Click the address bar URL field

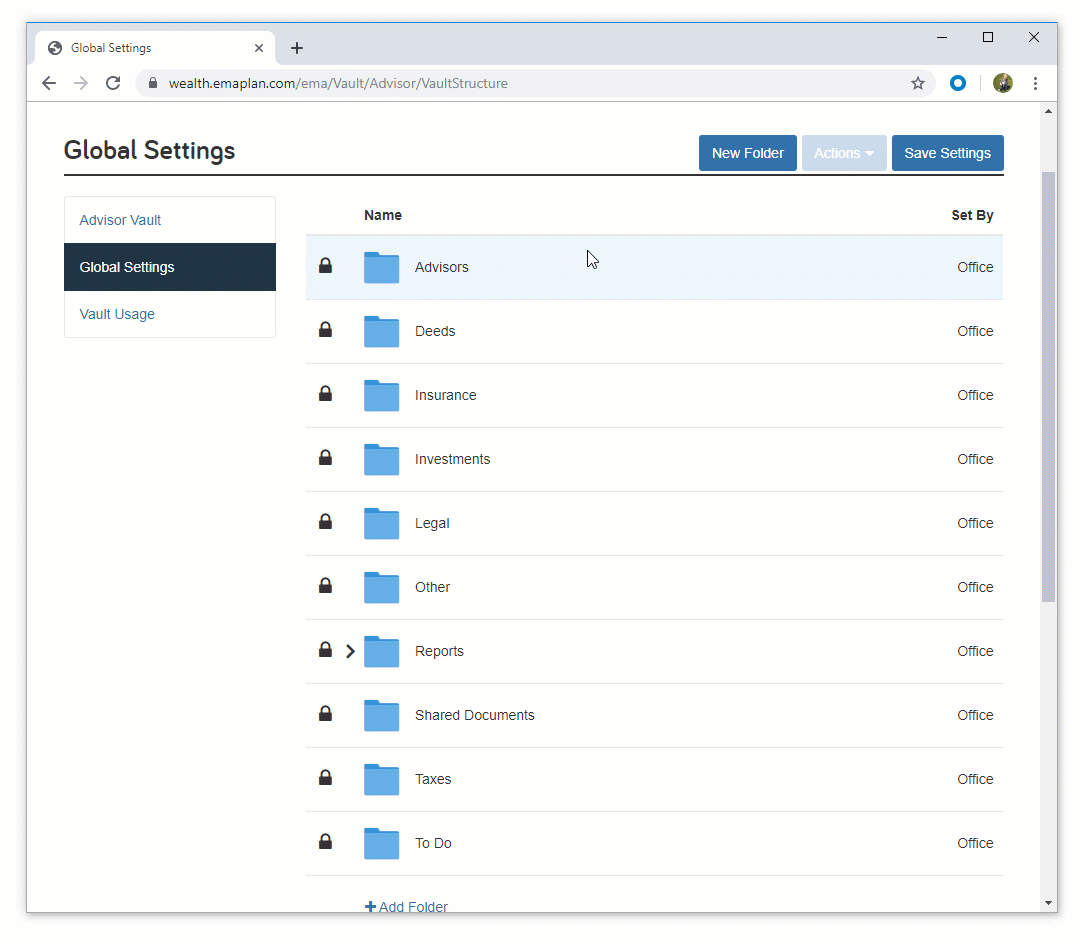pyautogui.click(x=536, y=83)
